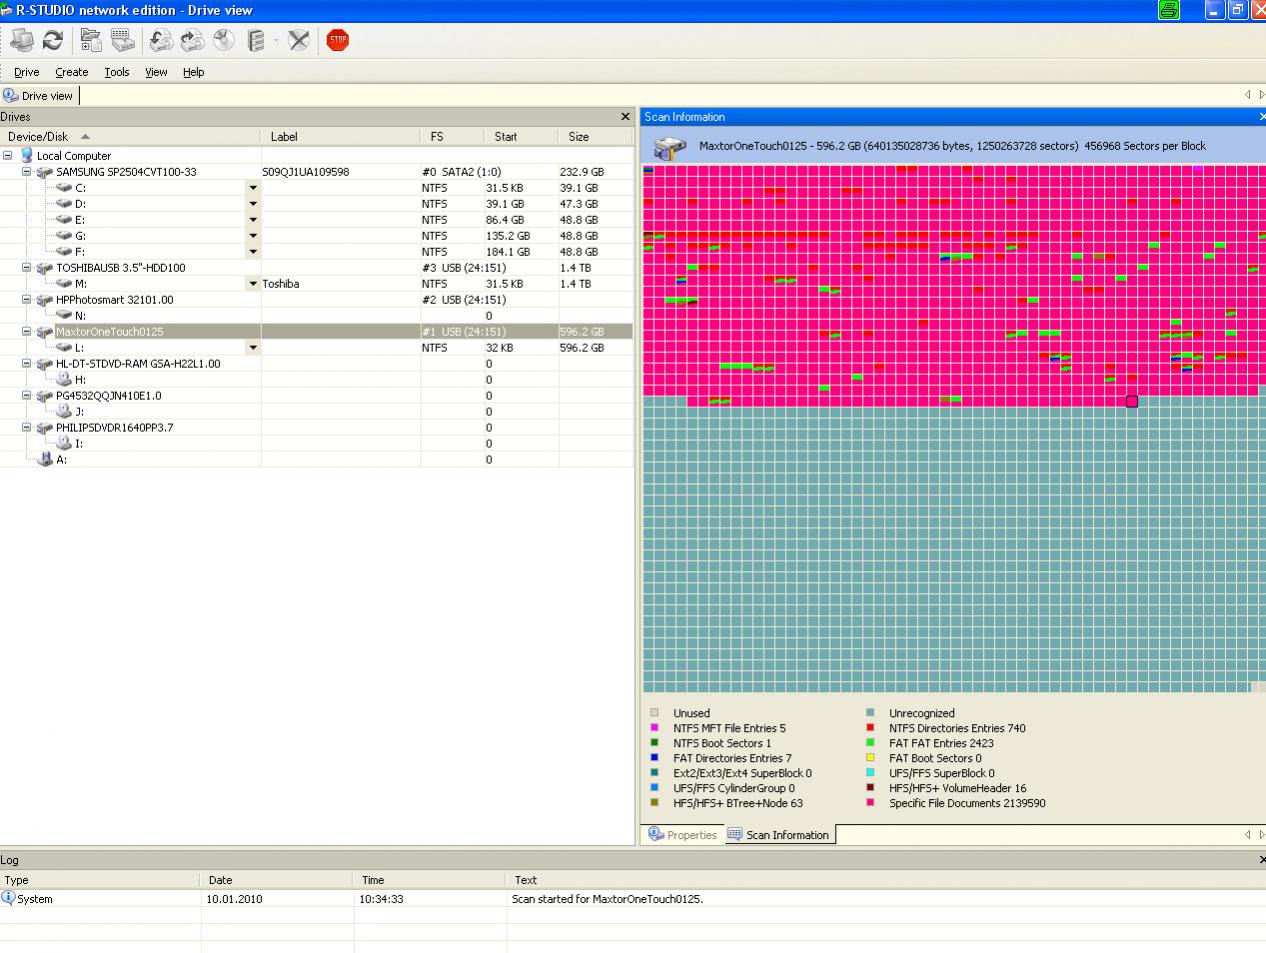Open the dropdown arrow on the G: row

[253, 236]
